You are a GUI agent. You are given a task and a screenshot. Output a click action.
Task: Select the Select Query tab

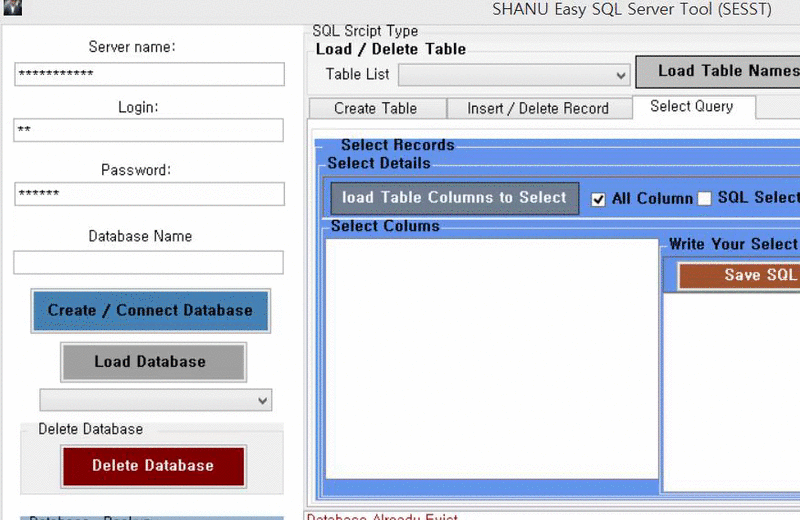691,106
